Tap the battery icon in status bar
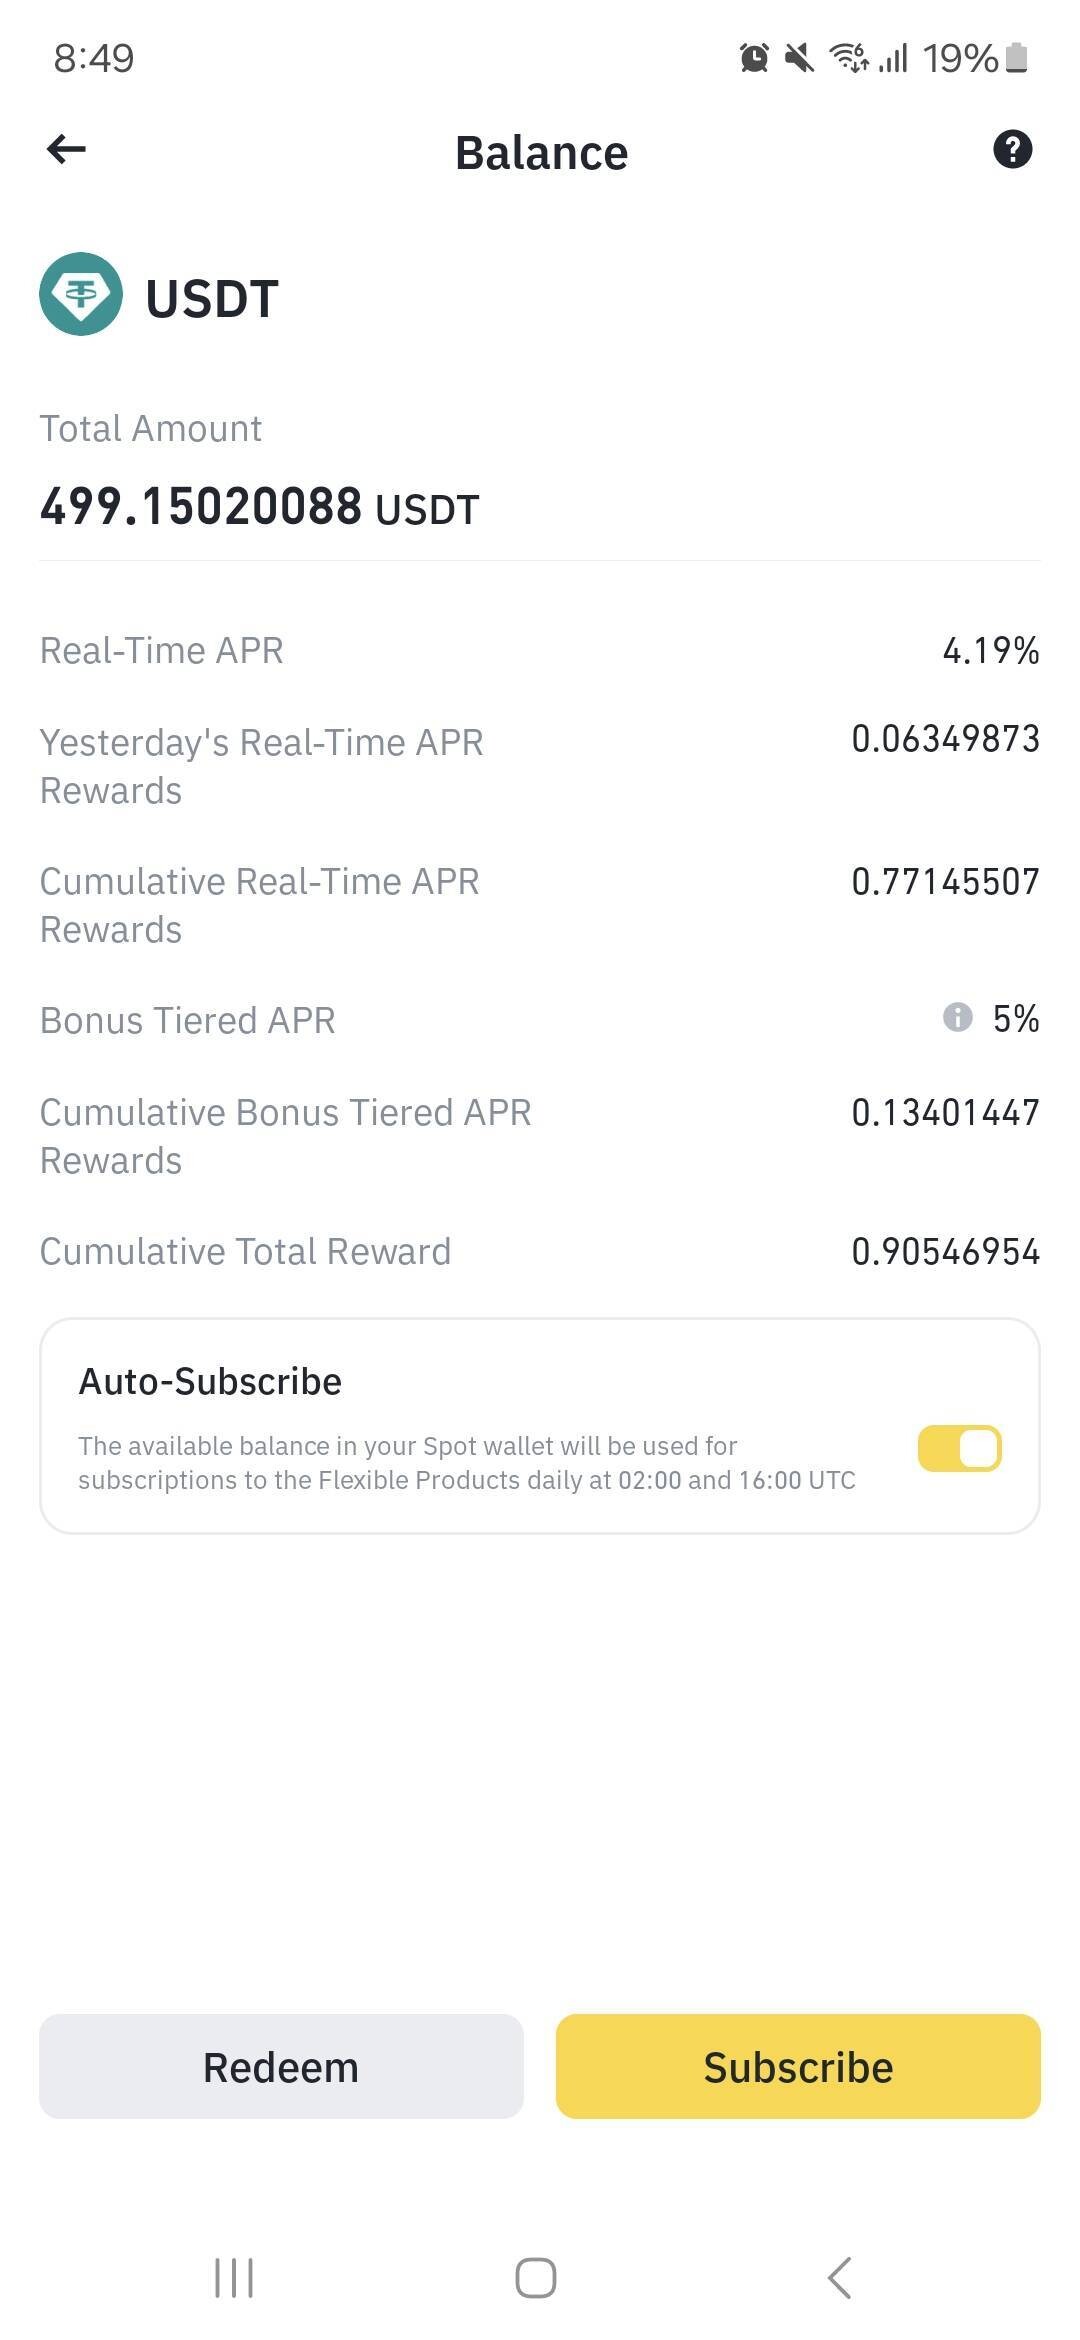Image resolution: width=1080 pixels, height=2340 pixels. pos(1016,58)
